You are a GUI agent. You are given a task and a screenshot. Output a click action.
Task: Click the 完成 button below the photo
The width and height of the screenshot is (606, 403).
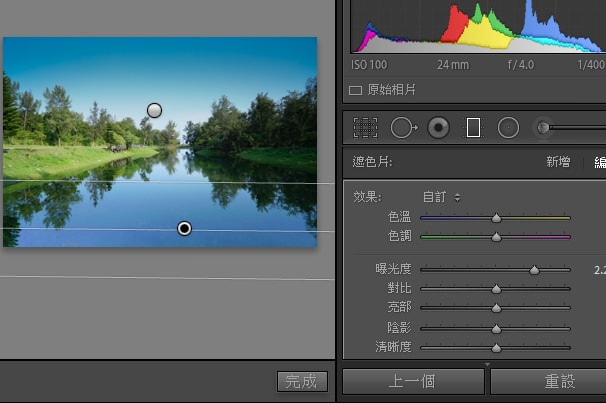[x=301, y=381]
